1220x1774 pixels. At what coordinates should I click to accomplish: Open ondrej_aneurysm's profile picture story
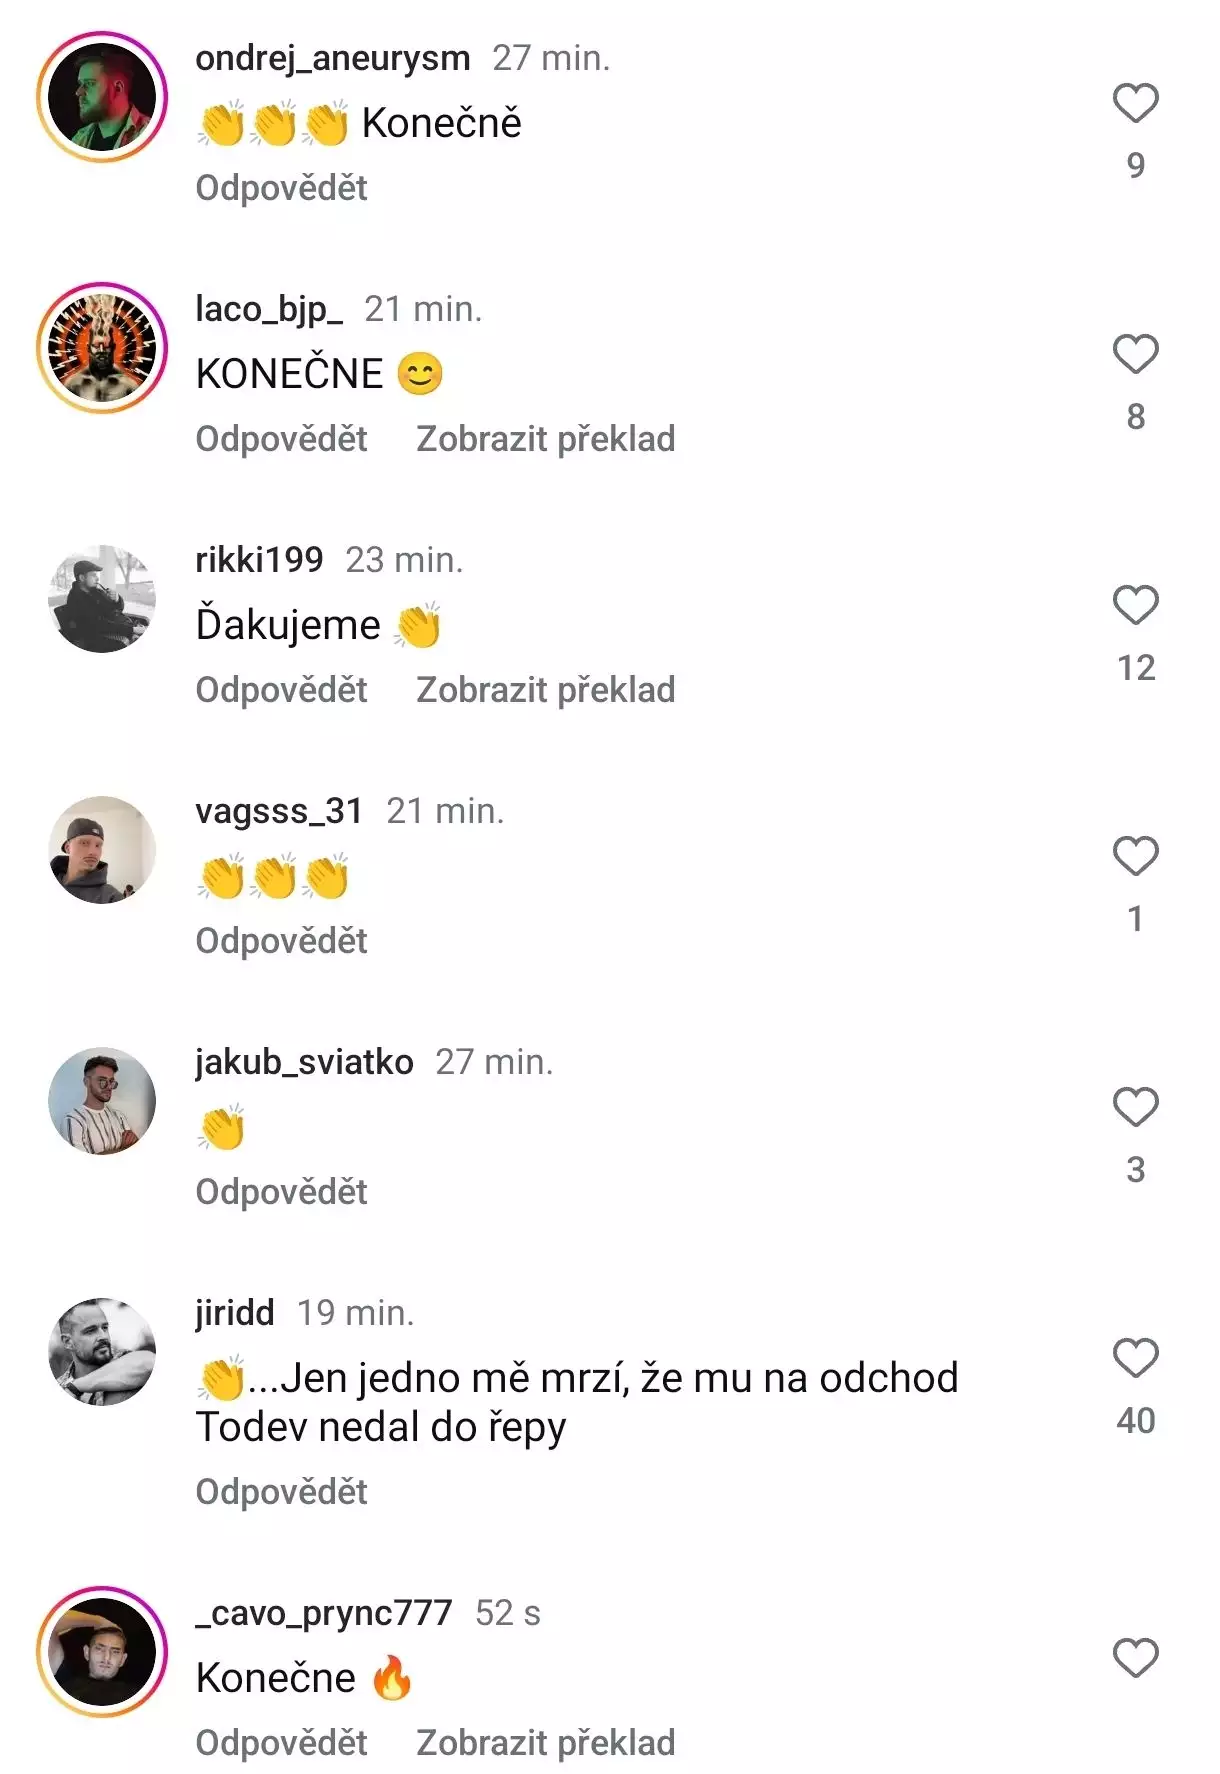pos(102,97)
